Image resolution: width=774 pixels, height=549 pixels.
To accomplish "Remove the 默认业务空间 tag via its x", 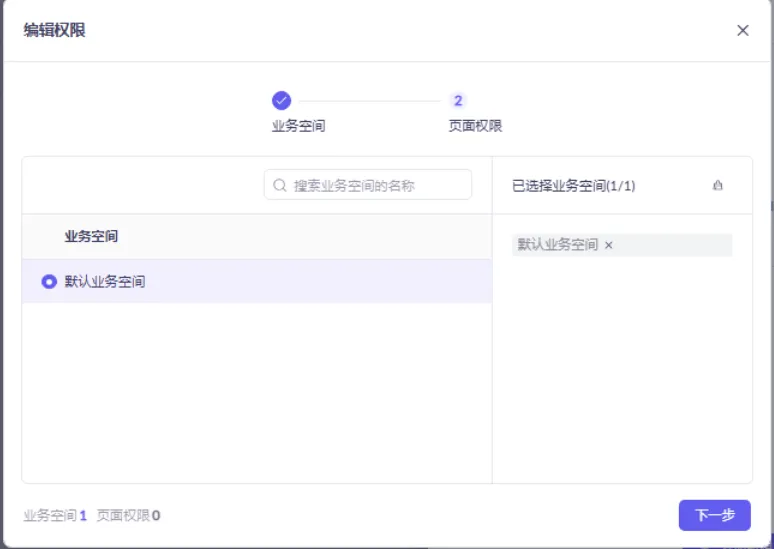I will [609, 245].
